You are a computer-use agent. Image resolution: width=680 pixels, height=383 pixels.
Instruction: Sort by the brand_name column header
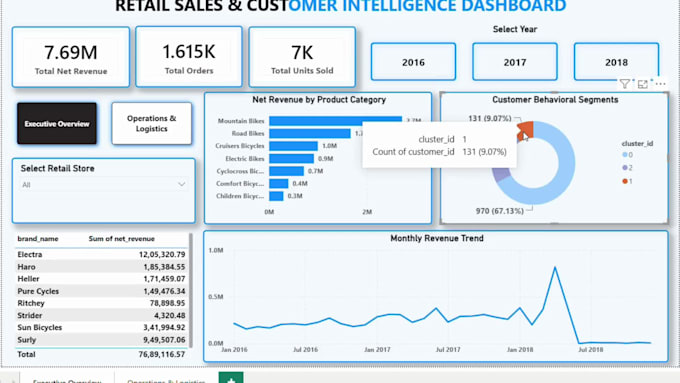click(38, 239)
